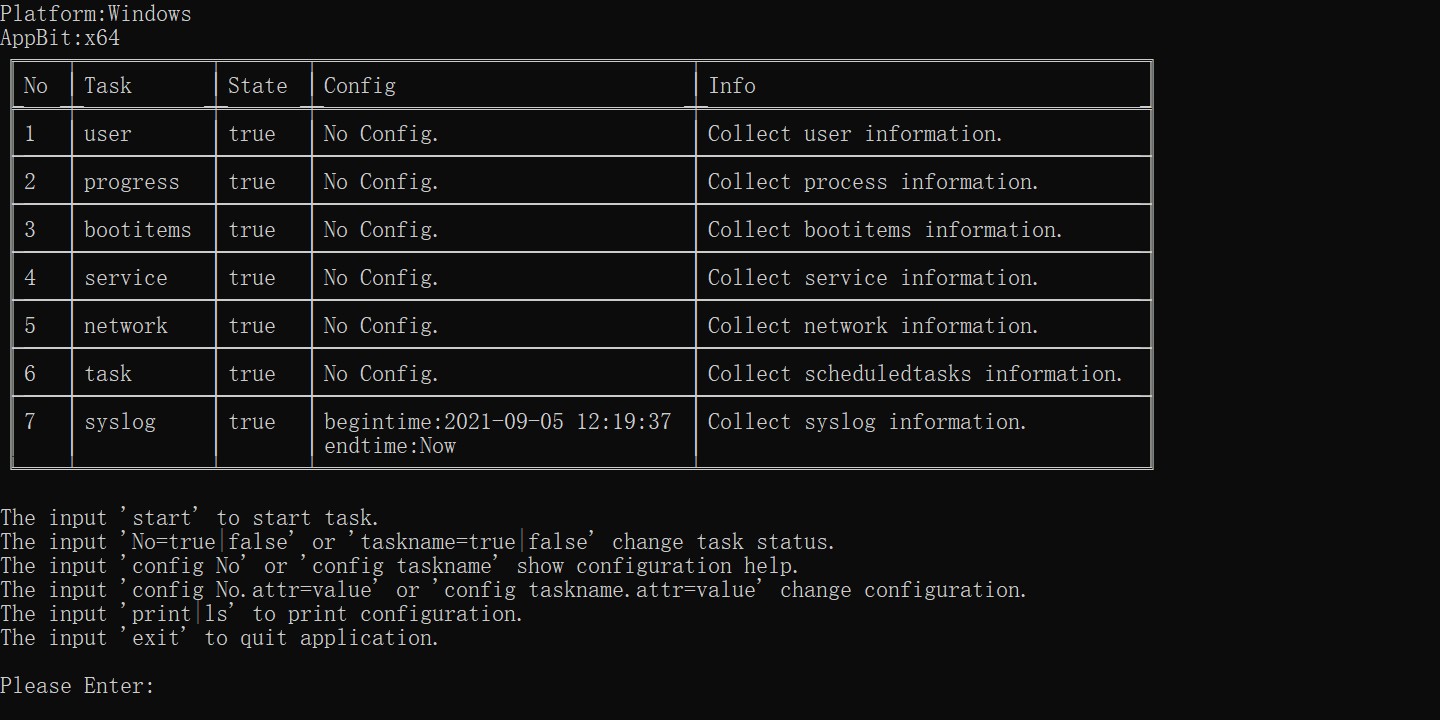
Task: Click the 'bootitems' task name cell
Action: click(137, 230)
